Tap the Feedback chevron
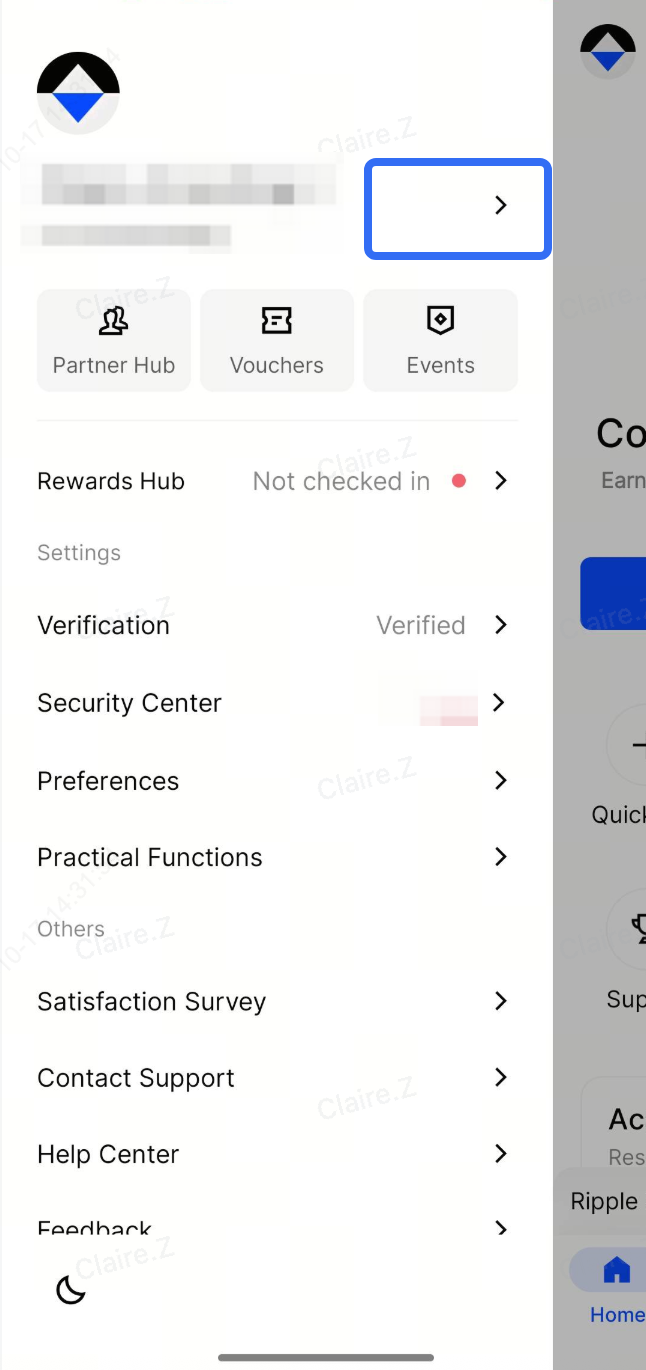 tap(501, 1228)
